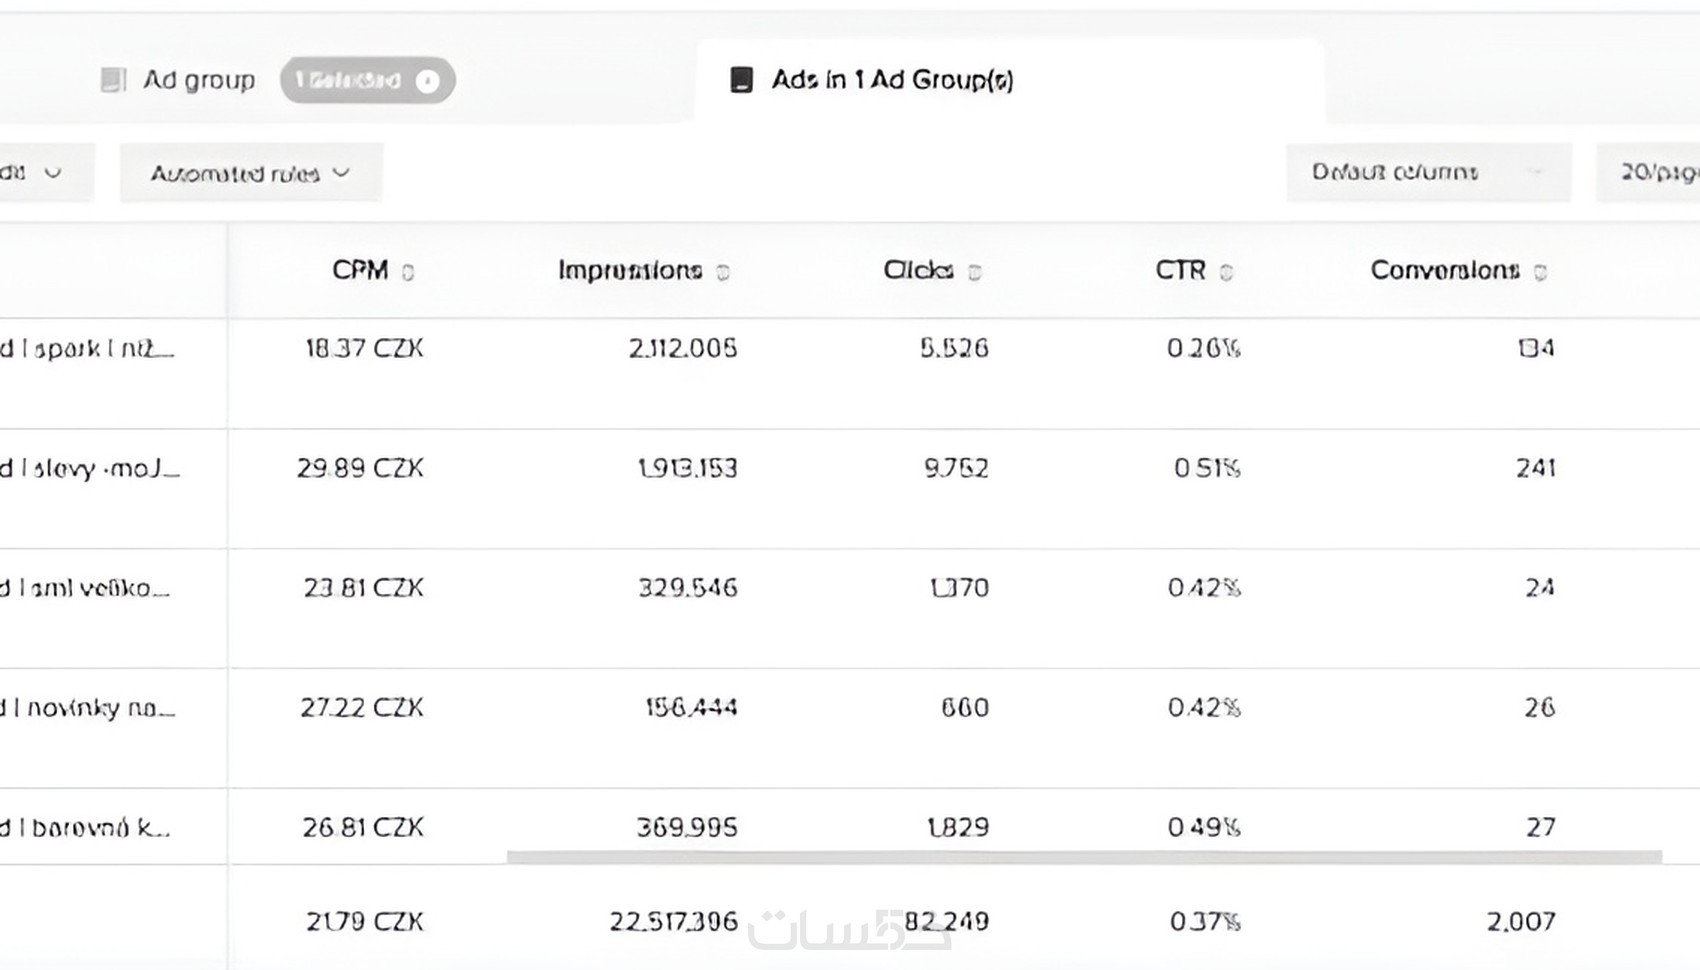The width and height of the screenshot is (1700, 970).
Task: Click the Ad group level icon
Action: coord(114,80)
